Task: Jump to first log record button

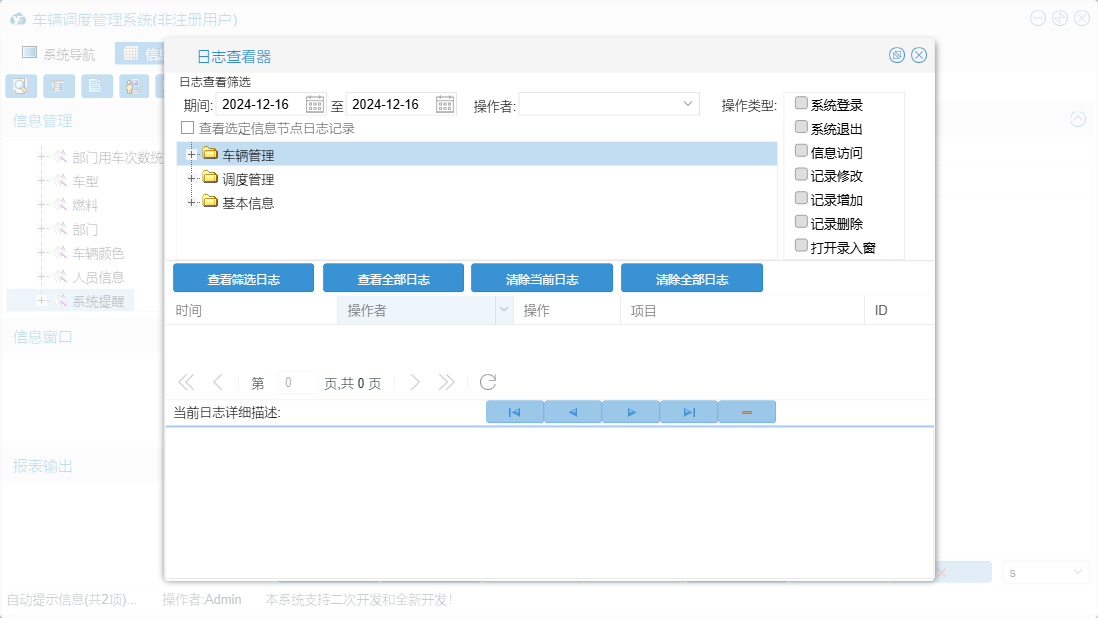Action: [514, 412]
